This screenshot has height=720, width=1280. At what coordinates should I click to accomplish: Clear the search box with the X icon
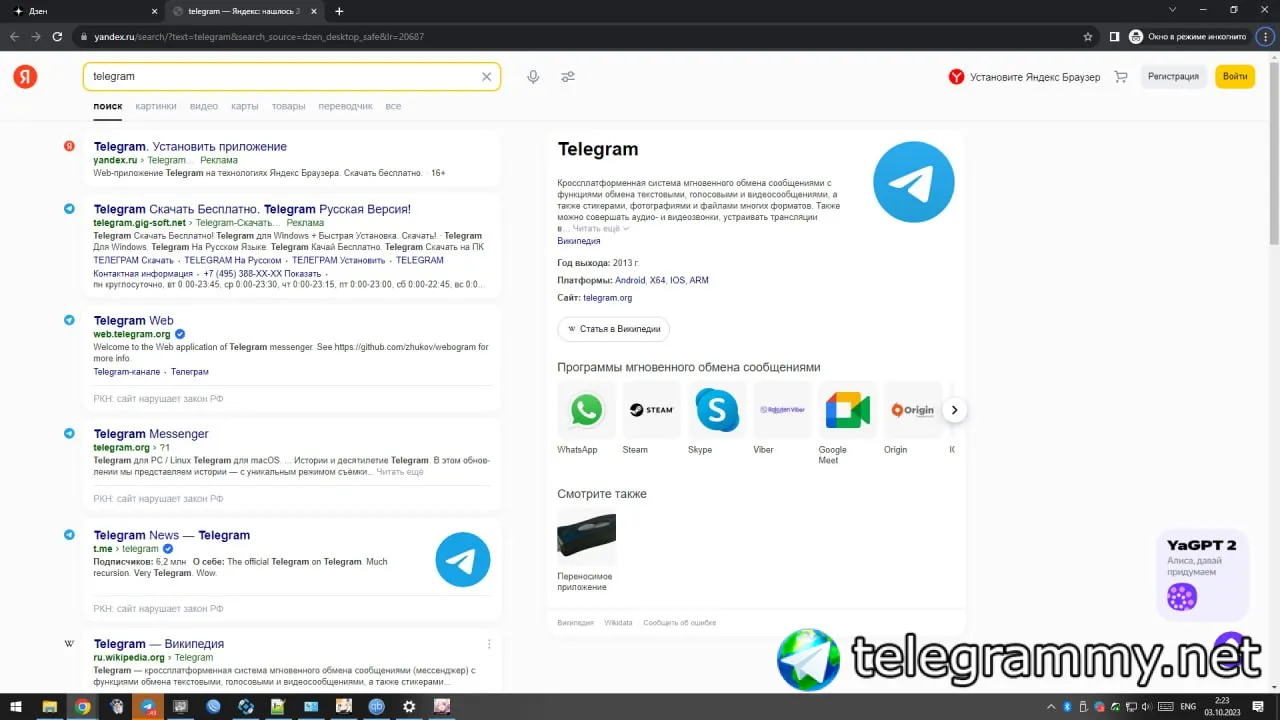click(x=487, y=76)
